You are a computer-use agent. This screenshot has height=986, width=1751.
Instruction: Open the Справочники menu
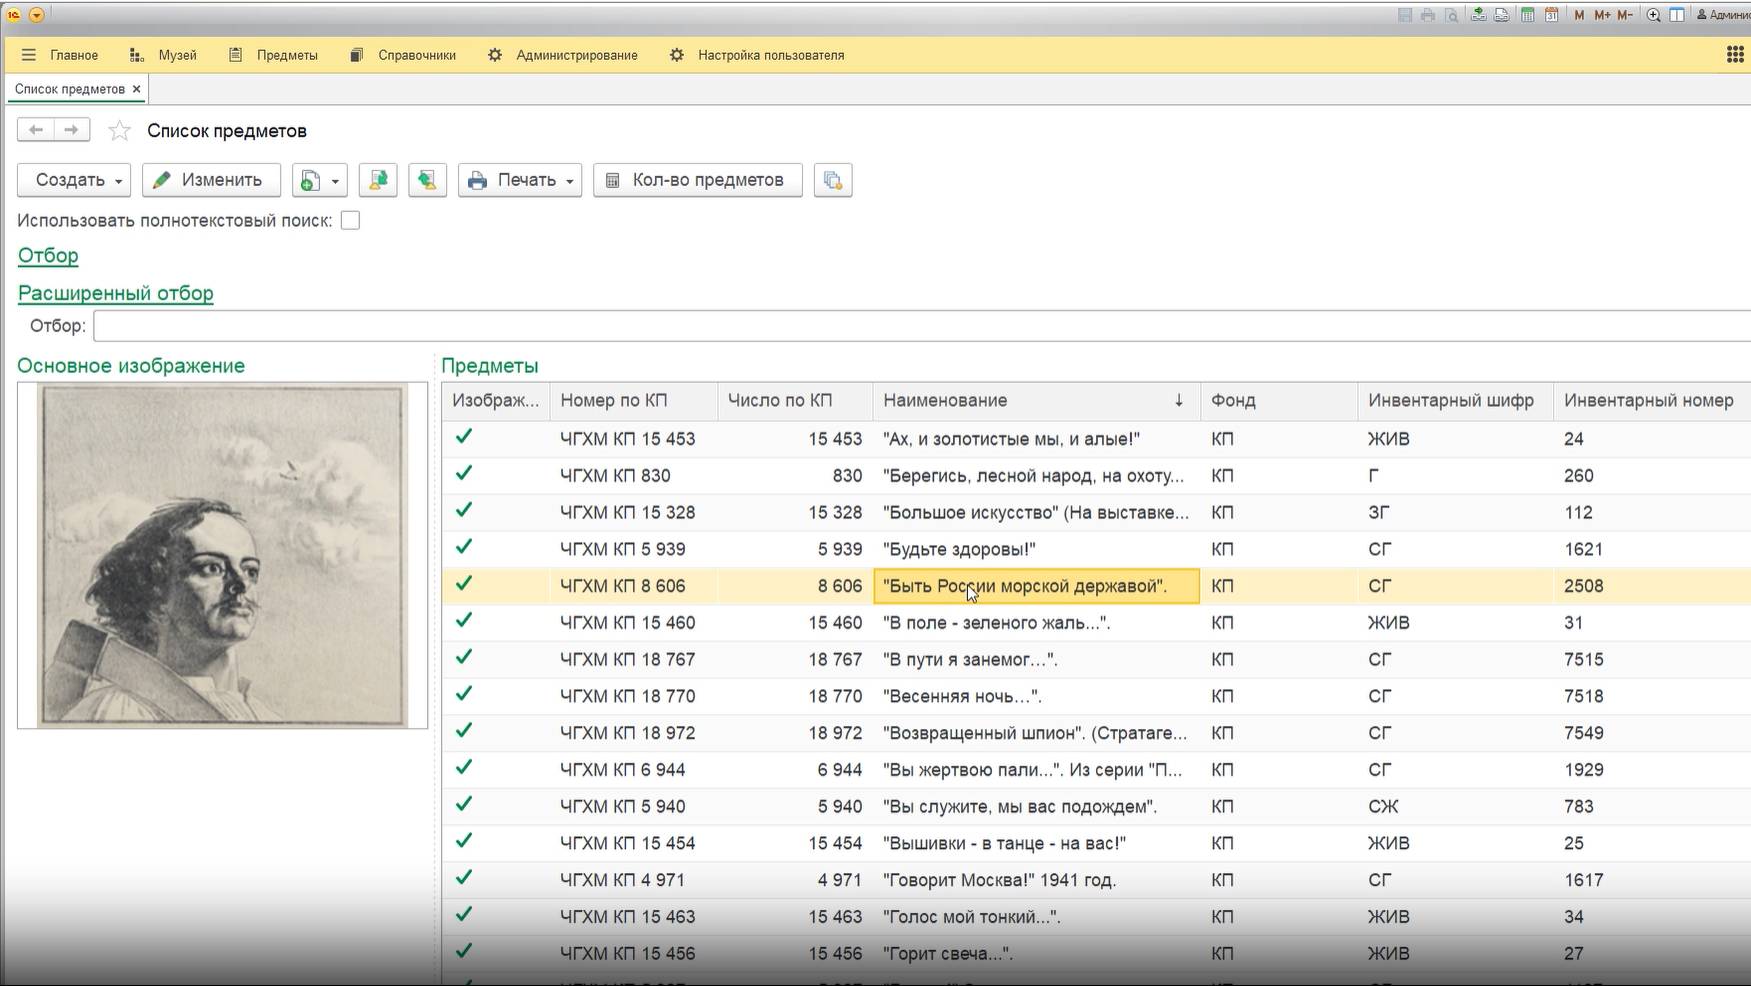(416, 55)
